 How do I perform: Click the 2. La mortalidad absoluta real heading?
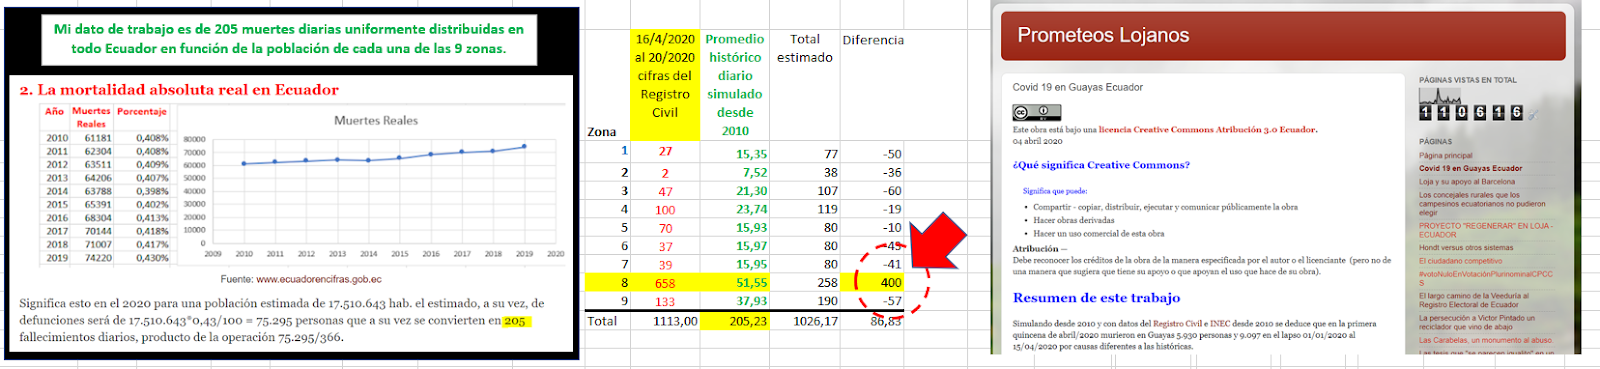coord(179,90)
